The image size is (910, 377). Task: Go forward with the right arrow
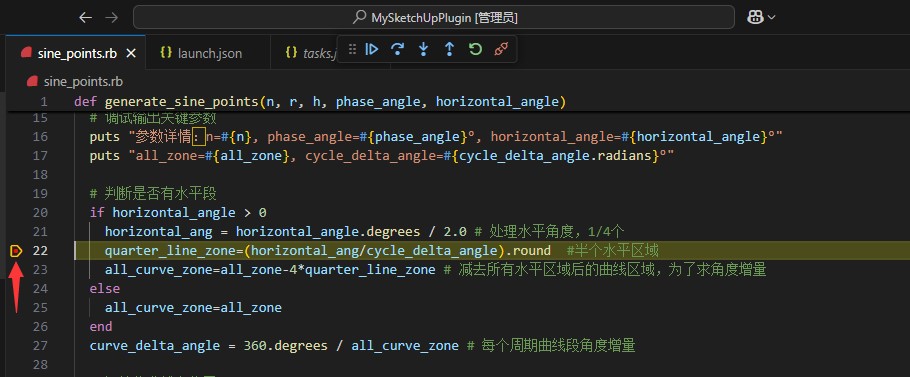click(111, 17)
